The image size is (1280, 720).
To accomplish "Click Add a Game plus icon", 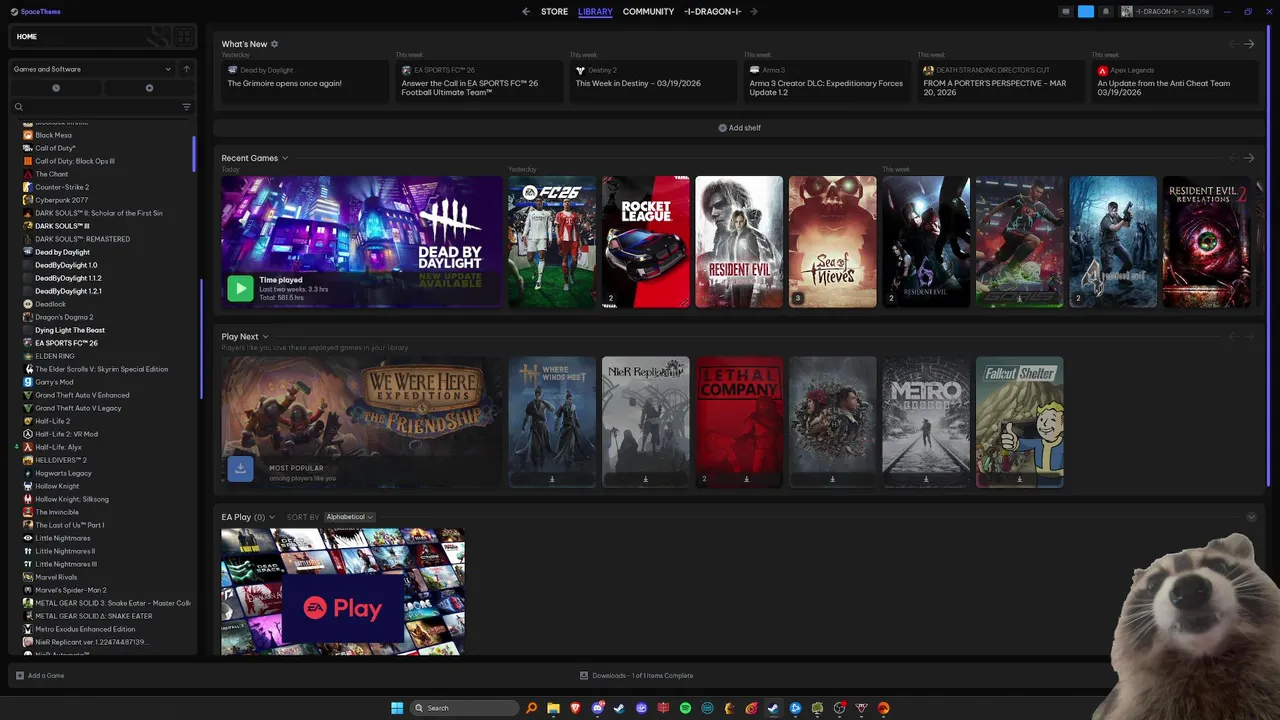I will point(19,676).
